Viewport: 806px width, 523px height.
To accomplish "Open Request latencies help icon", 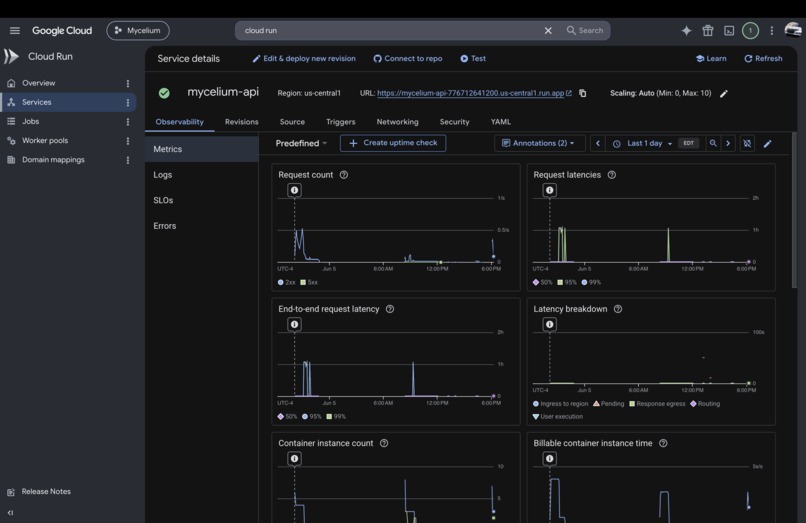I will [x=612, y=175].
